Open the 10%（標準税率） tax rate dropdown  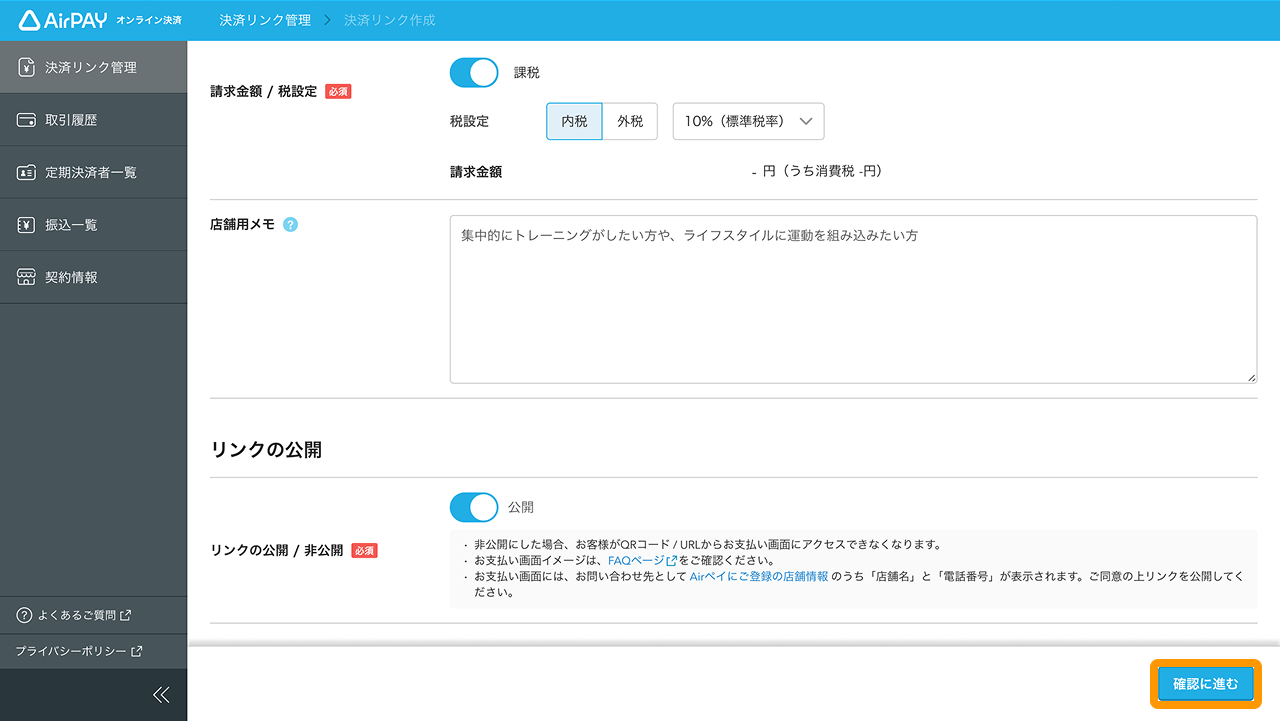tap(748, 121)
